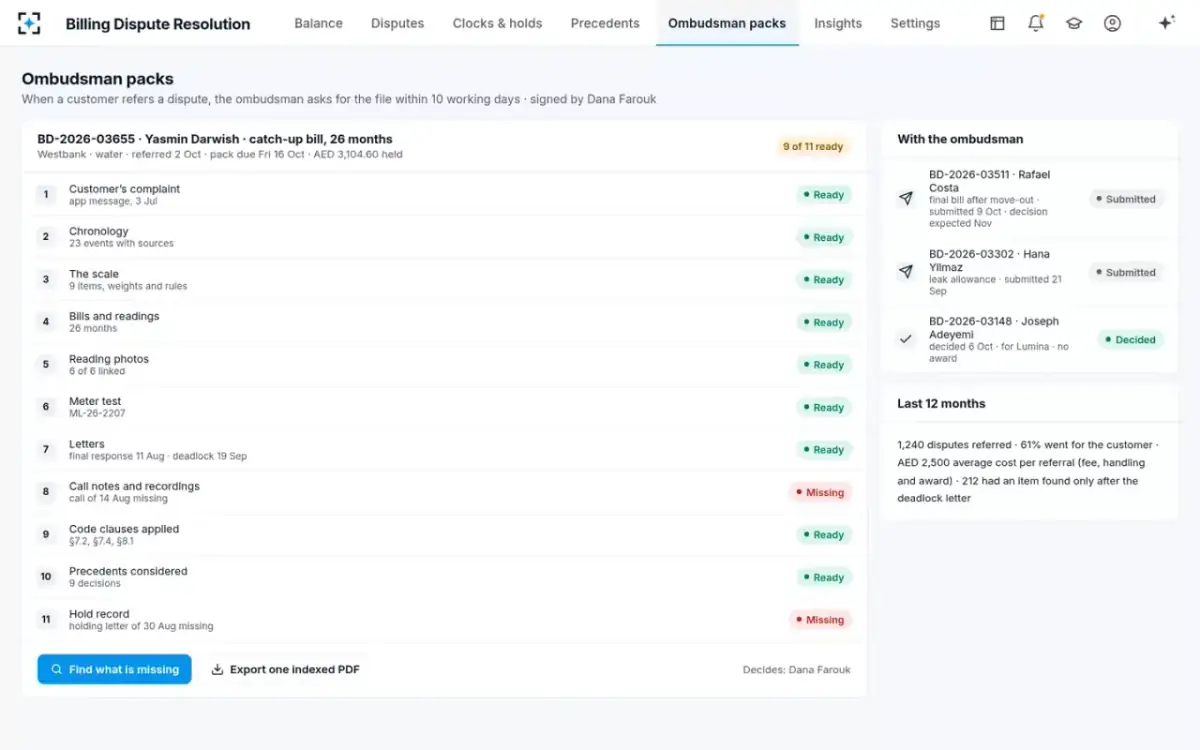Select Ombudsman packs tab

(727, 23)
